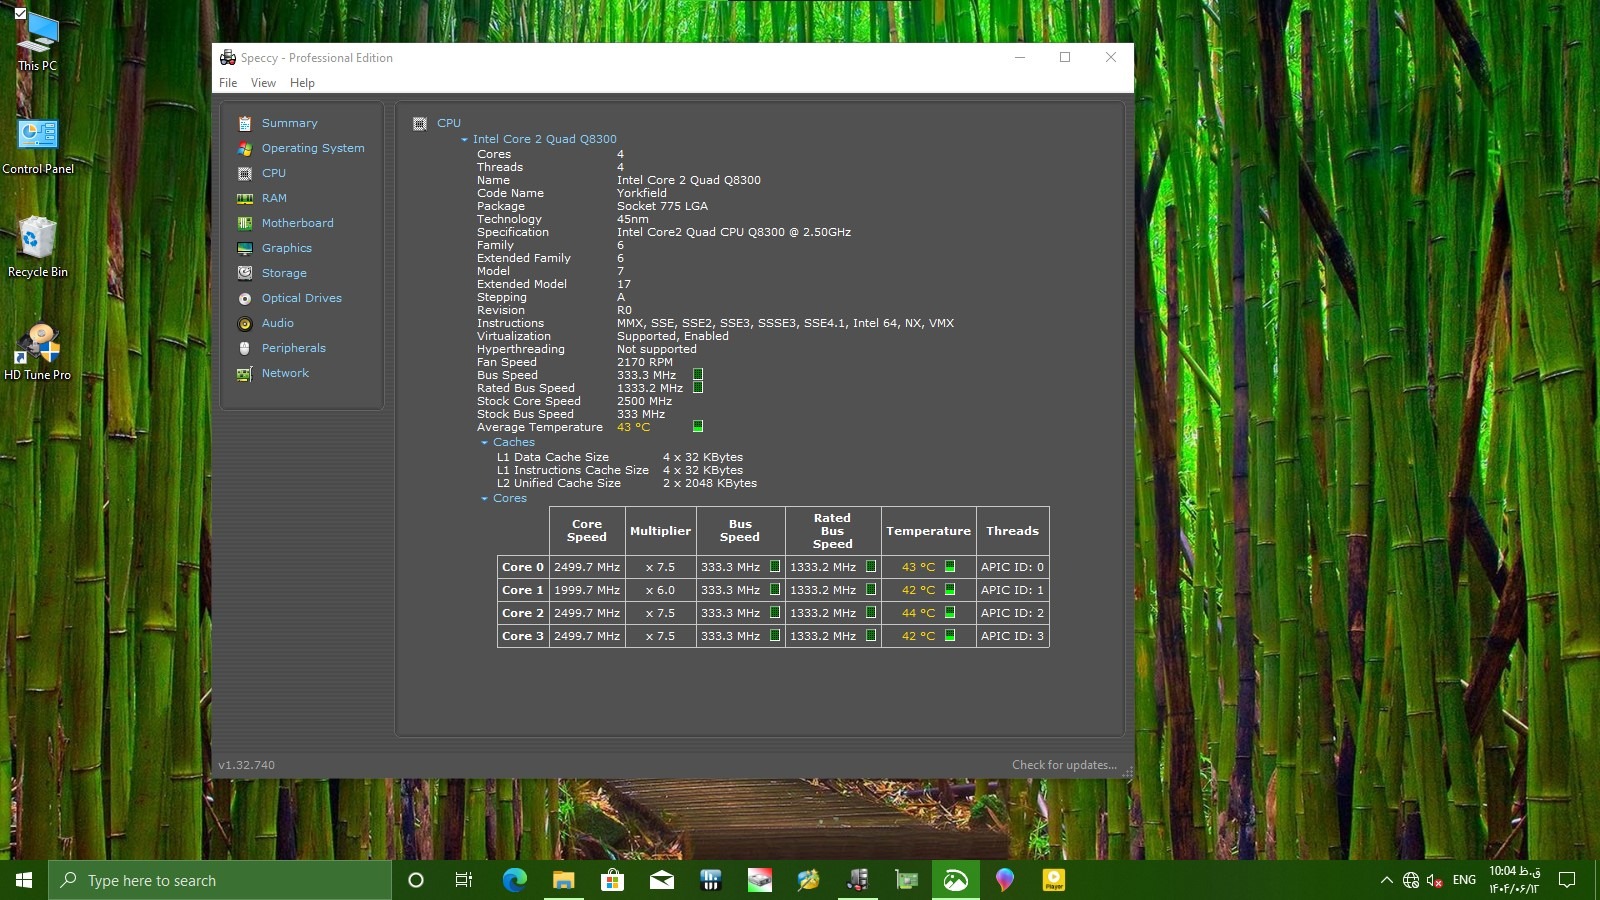Click the Storage drive icon
The width and height of the screenshot is (1600, 900).
pyautogui.click(x=244, y=273)
